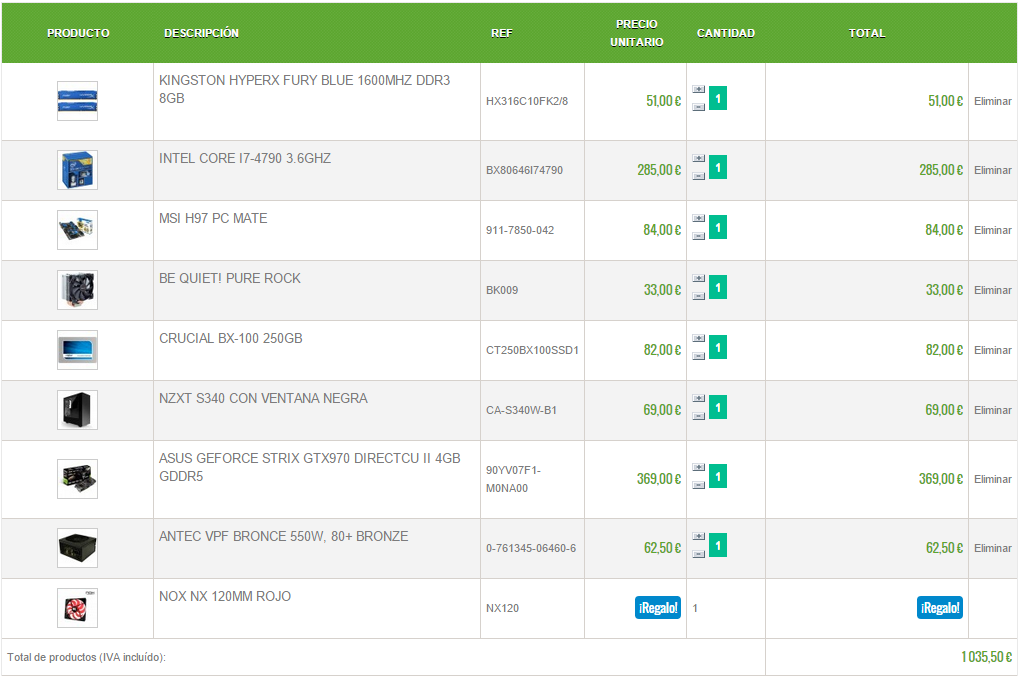Viewport: 1022px width, 676px height.
Task: Increase quantity of Kingston HyperX Fury RAM
Action: 699,89
